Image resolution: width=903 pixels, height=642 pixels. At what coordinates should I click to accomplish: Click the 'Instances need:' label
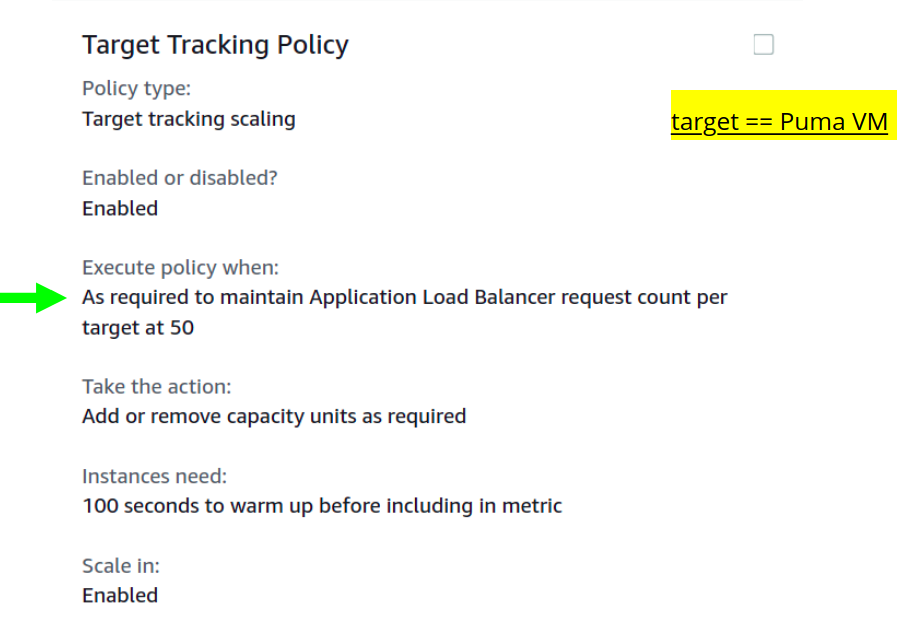point(154,476)
